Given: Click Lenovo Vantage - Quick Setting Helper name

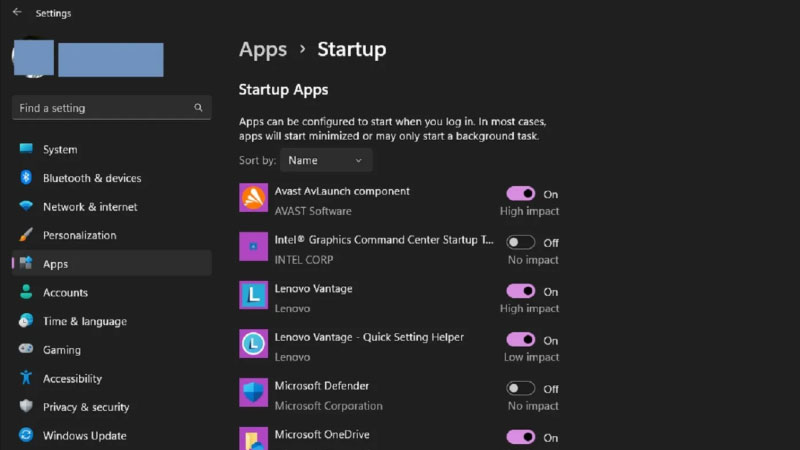Looking at the screenshot, I should pyautogui.click(x=369, y=337).
